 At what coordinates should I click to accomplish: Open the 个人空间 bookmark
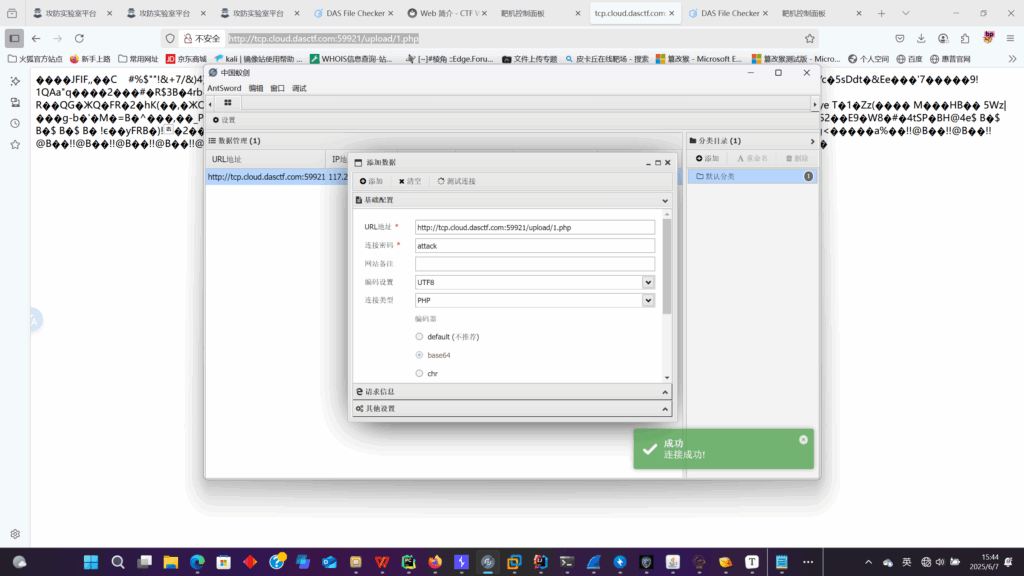pos(869,59)
